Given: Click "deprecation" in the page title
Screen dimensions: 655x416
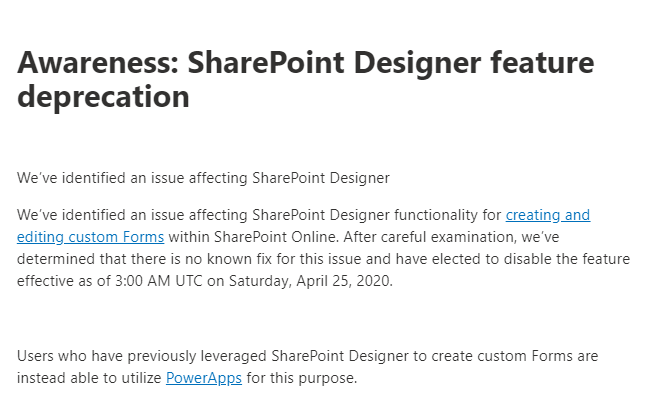Looking at the screenshot, I should coord(103,97).
